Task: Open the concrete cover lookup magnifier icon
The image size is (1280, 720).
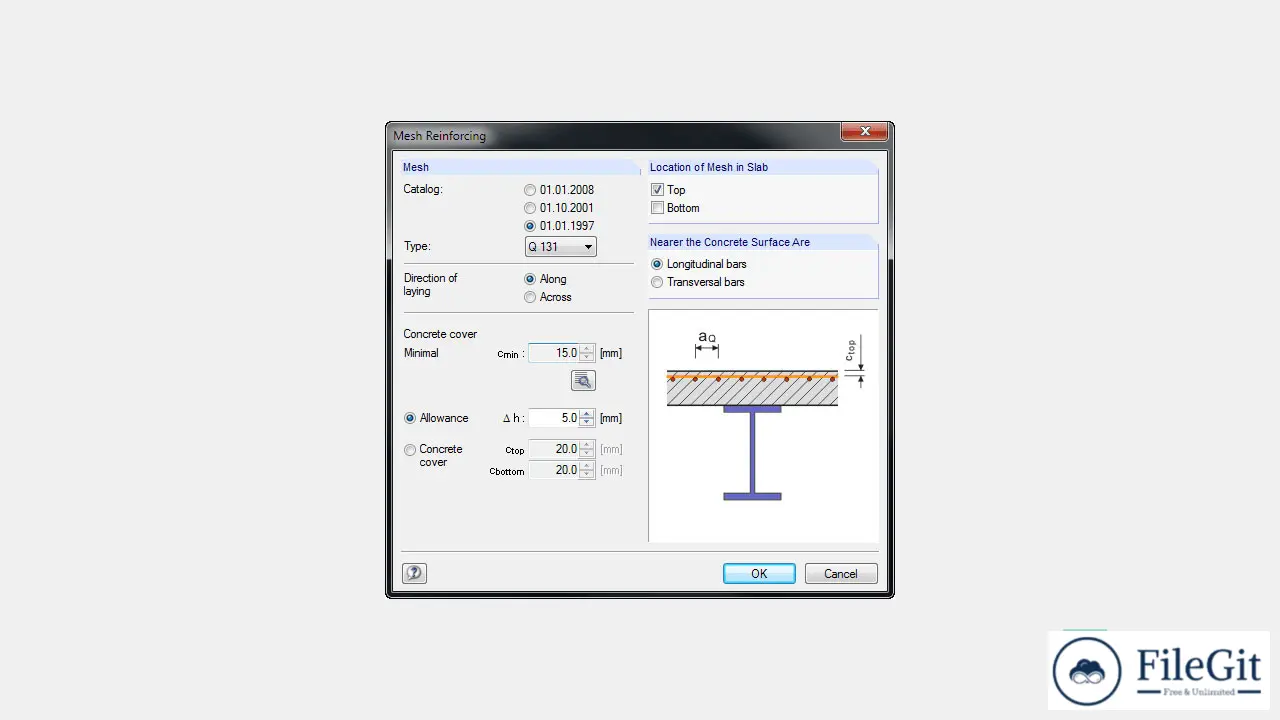Action: [583, 380]
